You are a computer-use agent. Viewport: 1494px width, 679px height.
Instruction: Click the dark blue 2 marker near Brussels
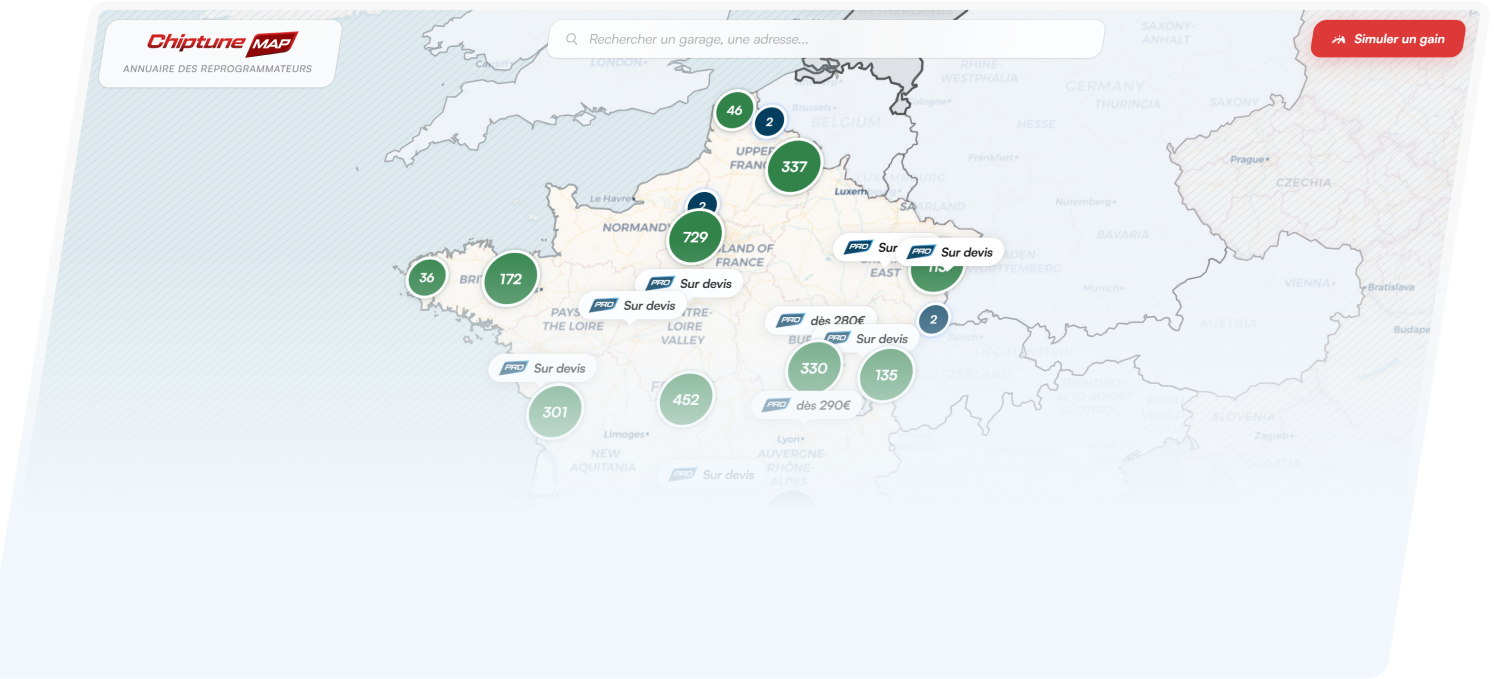click(x=769, y=122)
